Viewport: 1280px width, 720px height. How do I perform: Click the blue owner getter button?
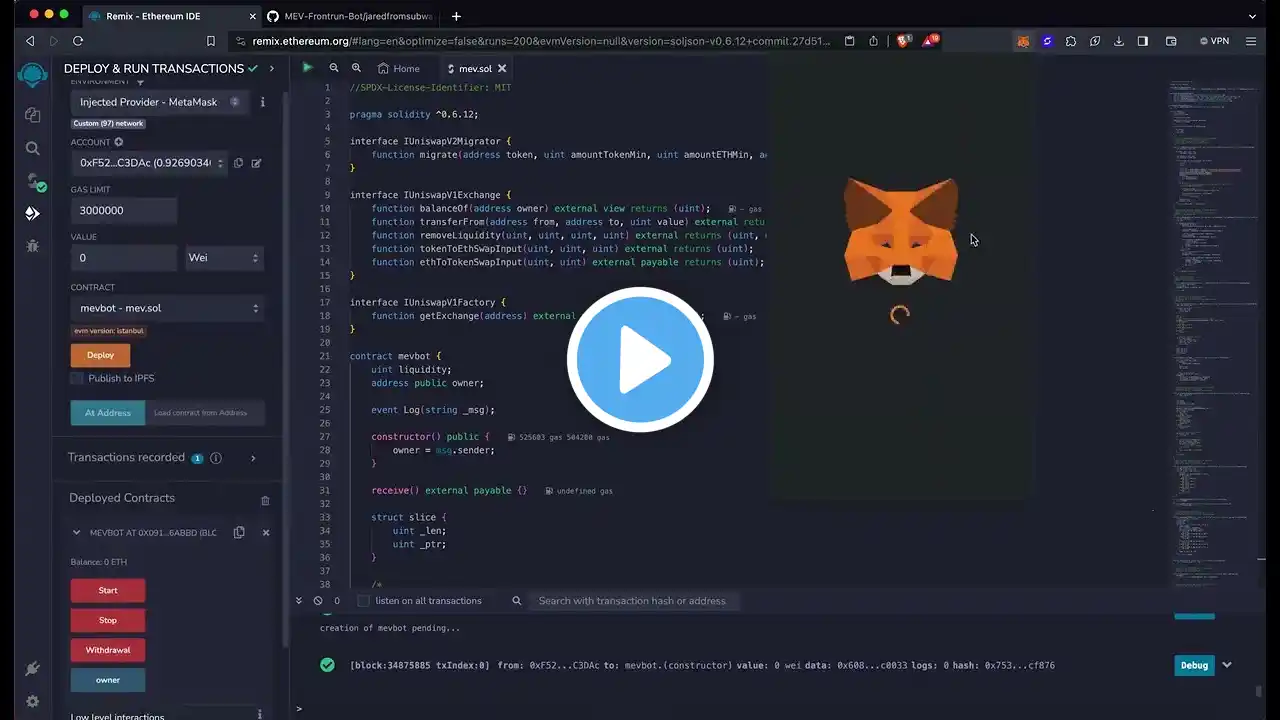tap(108, 680)
